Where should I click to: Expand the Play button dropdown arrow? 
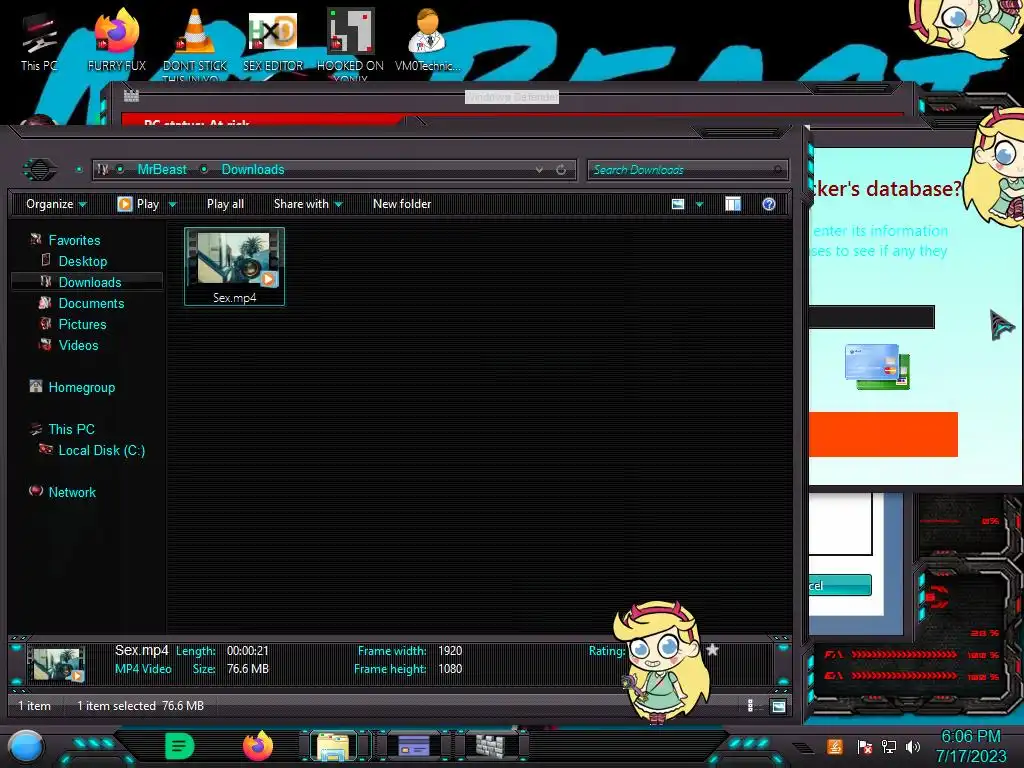pyautogui.click(x=172, y=204)
